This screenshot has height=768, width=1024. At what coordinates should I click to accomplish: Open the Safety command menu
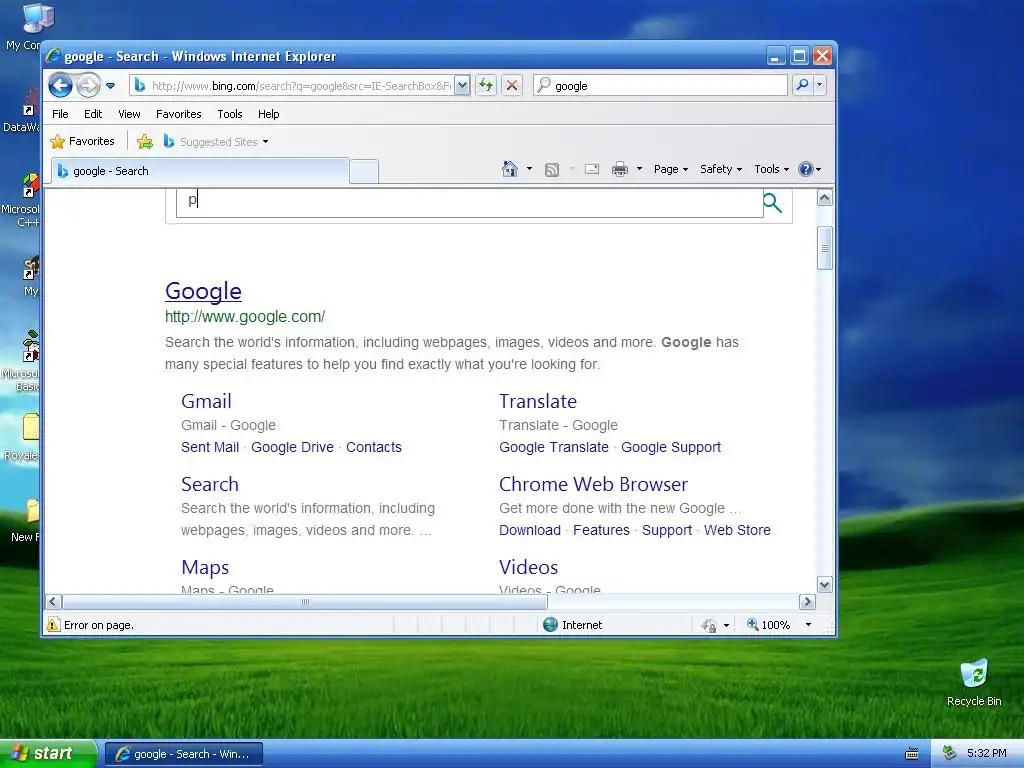point(721,169)
